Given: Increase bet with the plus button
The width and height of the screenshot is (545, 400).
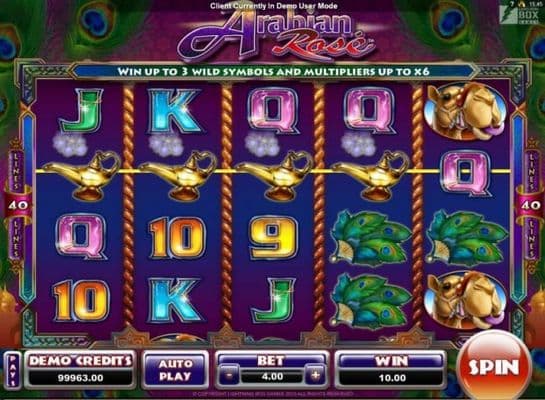Looking at the screenshot, I should 315,375.
